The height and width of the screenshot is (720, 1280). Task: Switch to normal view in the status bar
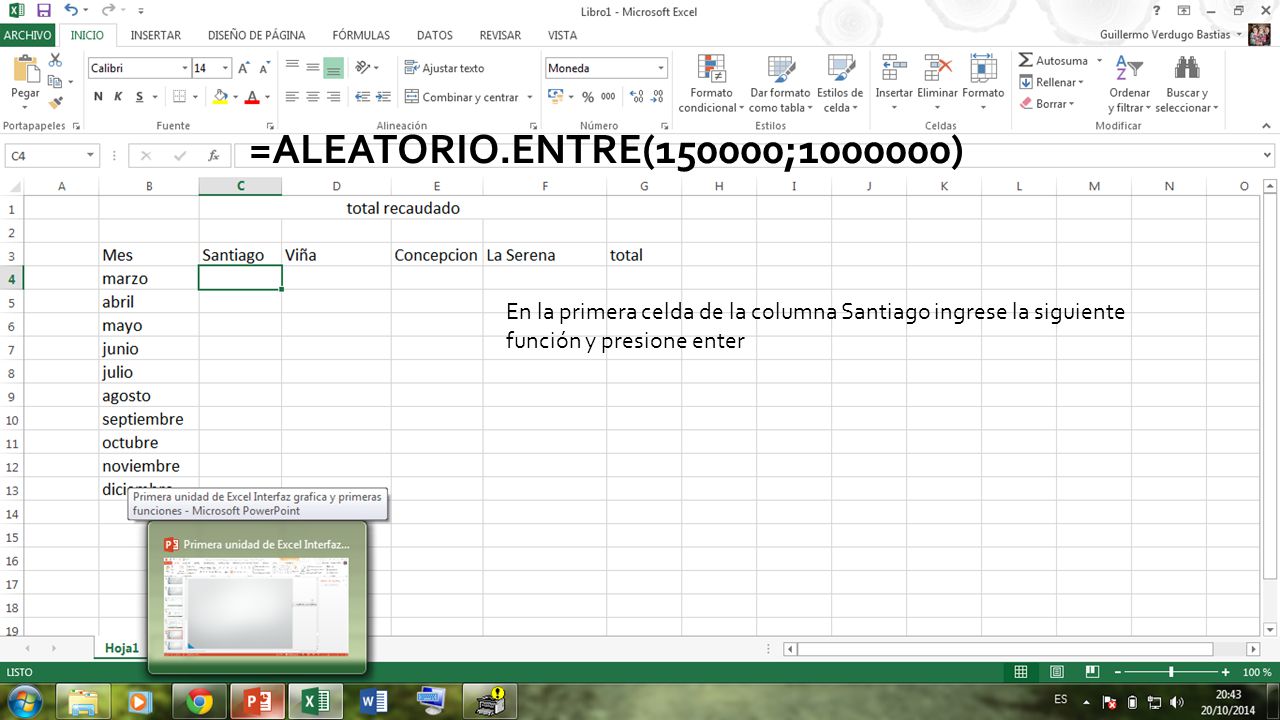point(1021,672)
